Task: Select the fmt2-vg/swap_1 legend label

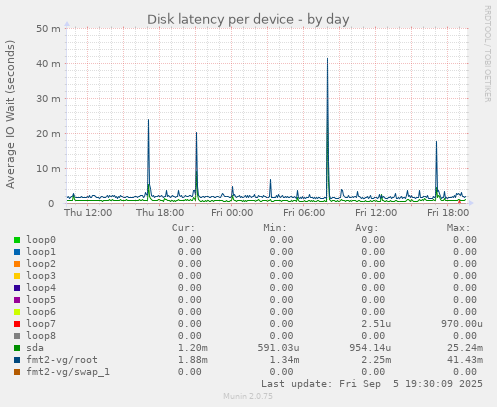Action: click(68, 372)
